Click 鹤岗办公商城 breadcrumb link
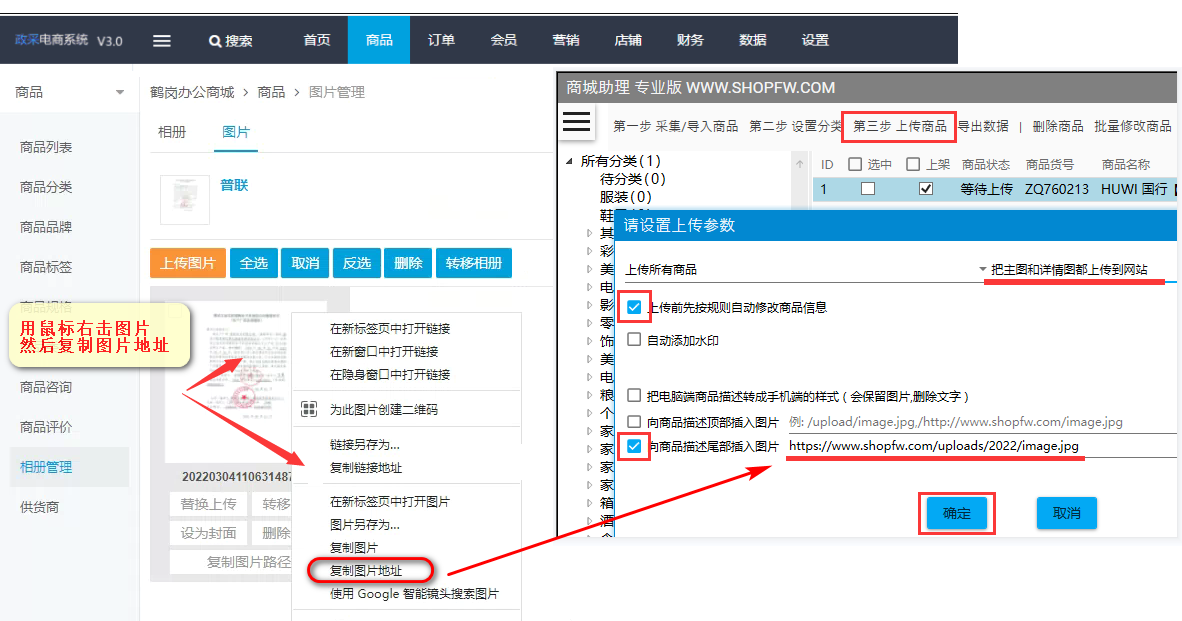1182x621 pixels. 192,92
